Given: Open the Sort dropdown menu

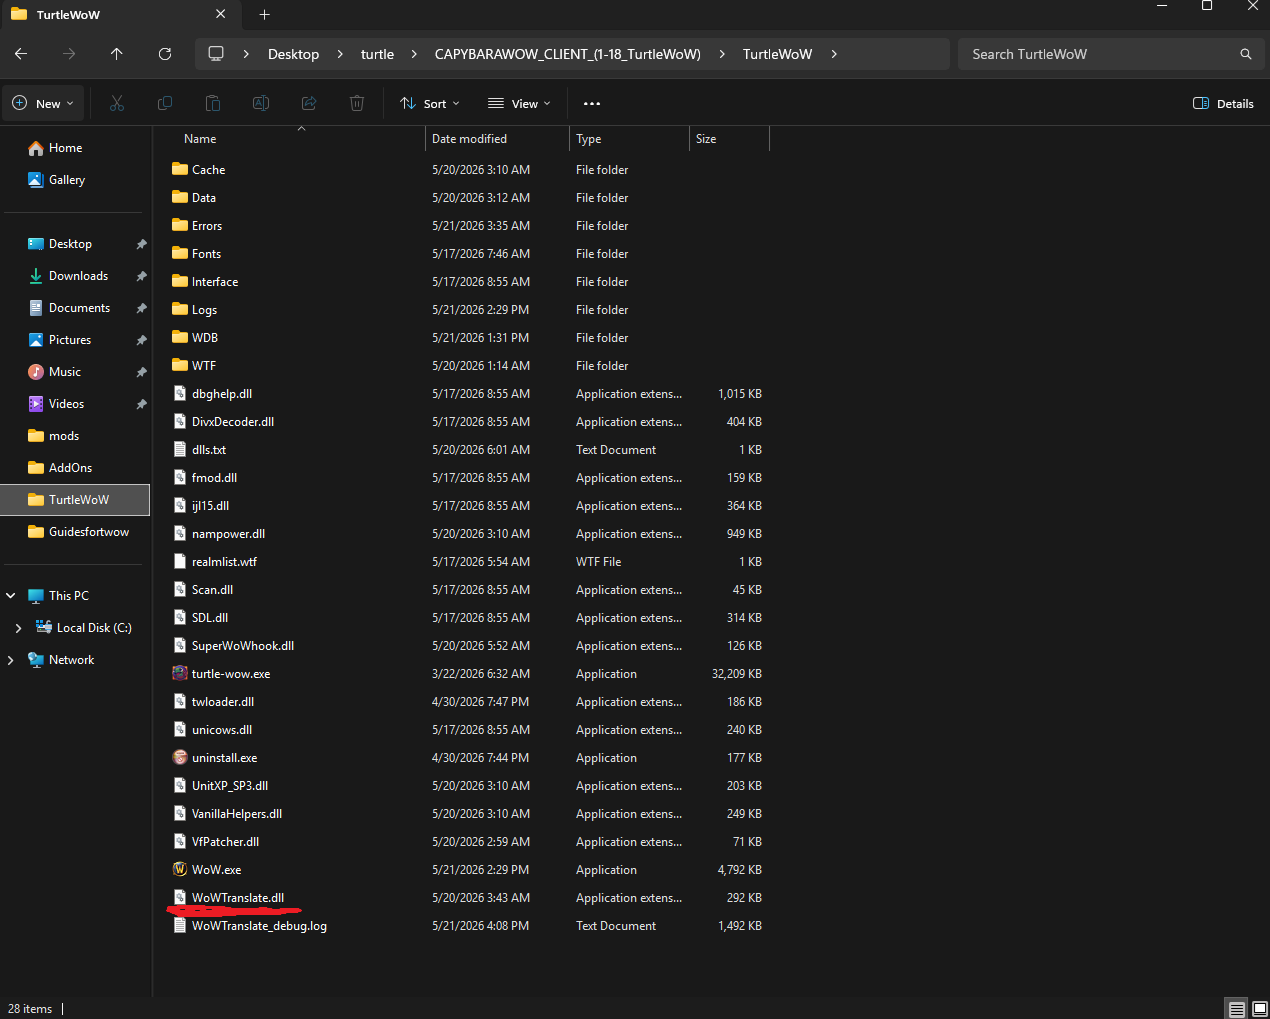Looking at the screenshot, I should click(430, 103).
